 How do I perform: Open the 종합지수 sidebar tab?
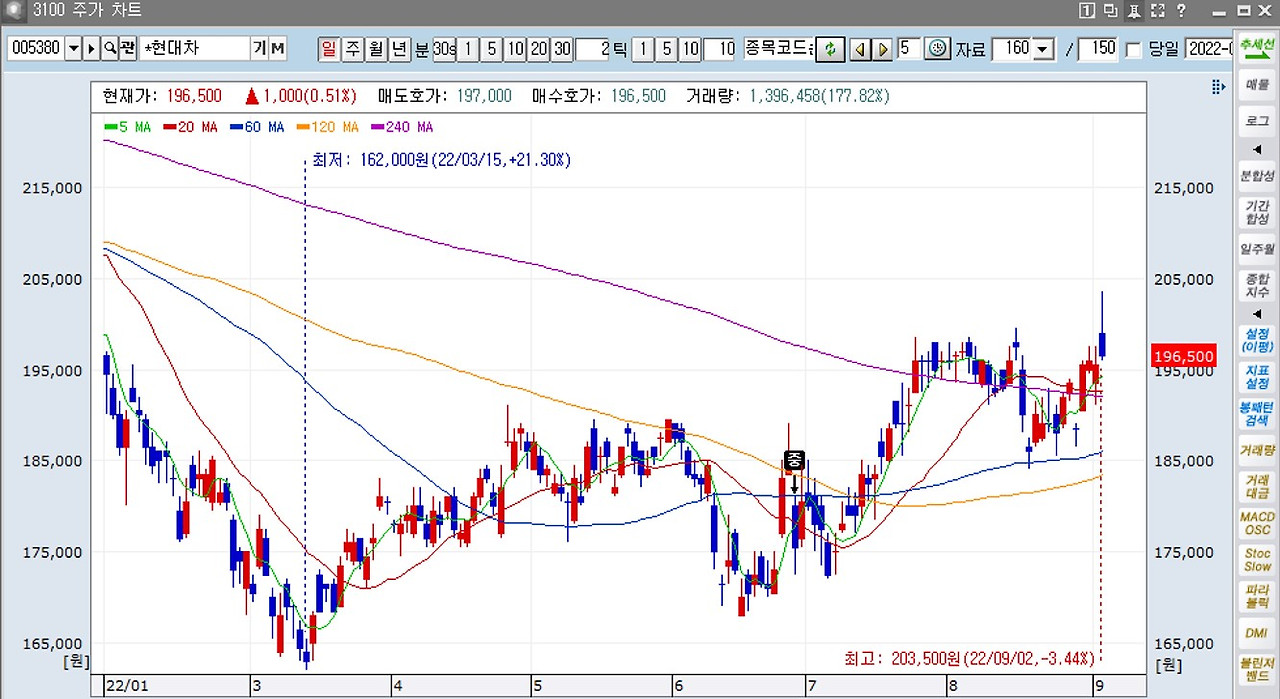pyautogui.click(x=1256, y=284)
